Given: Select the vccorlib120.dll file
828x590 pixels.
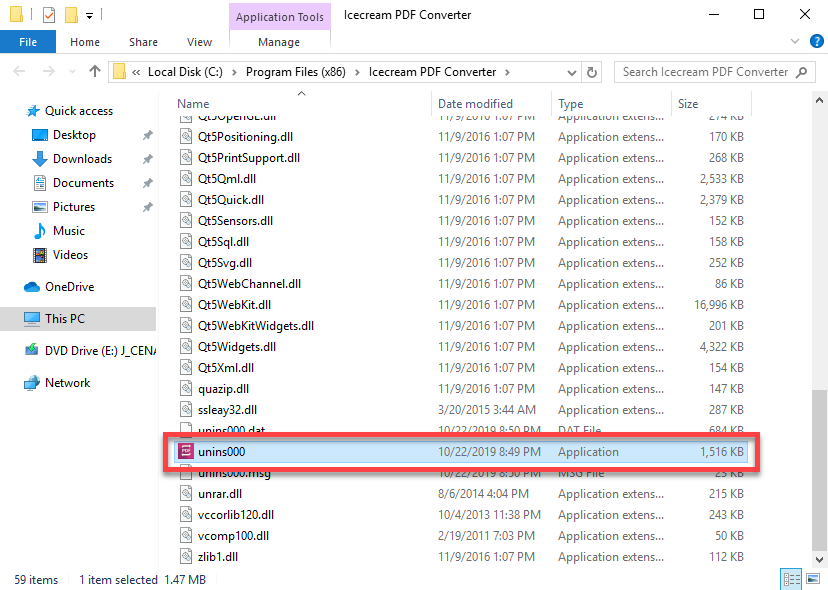Looking at the screenshot, I should pyautogui.click(x=236, y=515).
